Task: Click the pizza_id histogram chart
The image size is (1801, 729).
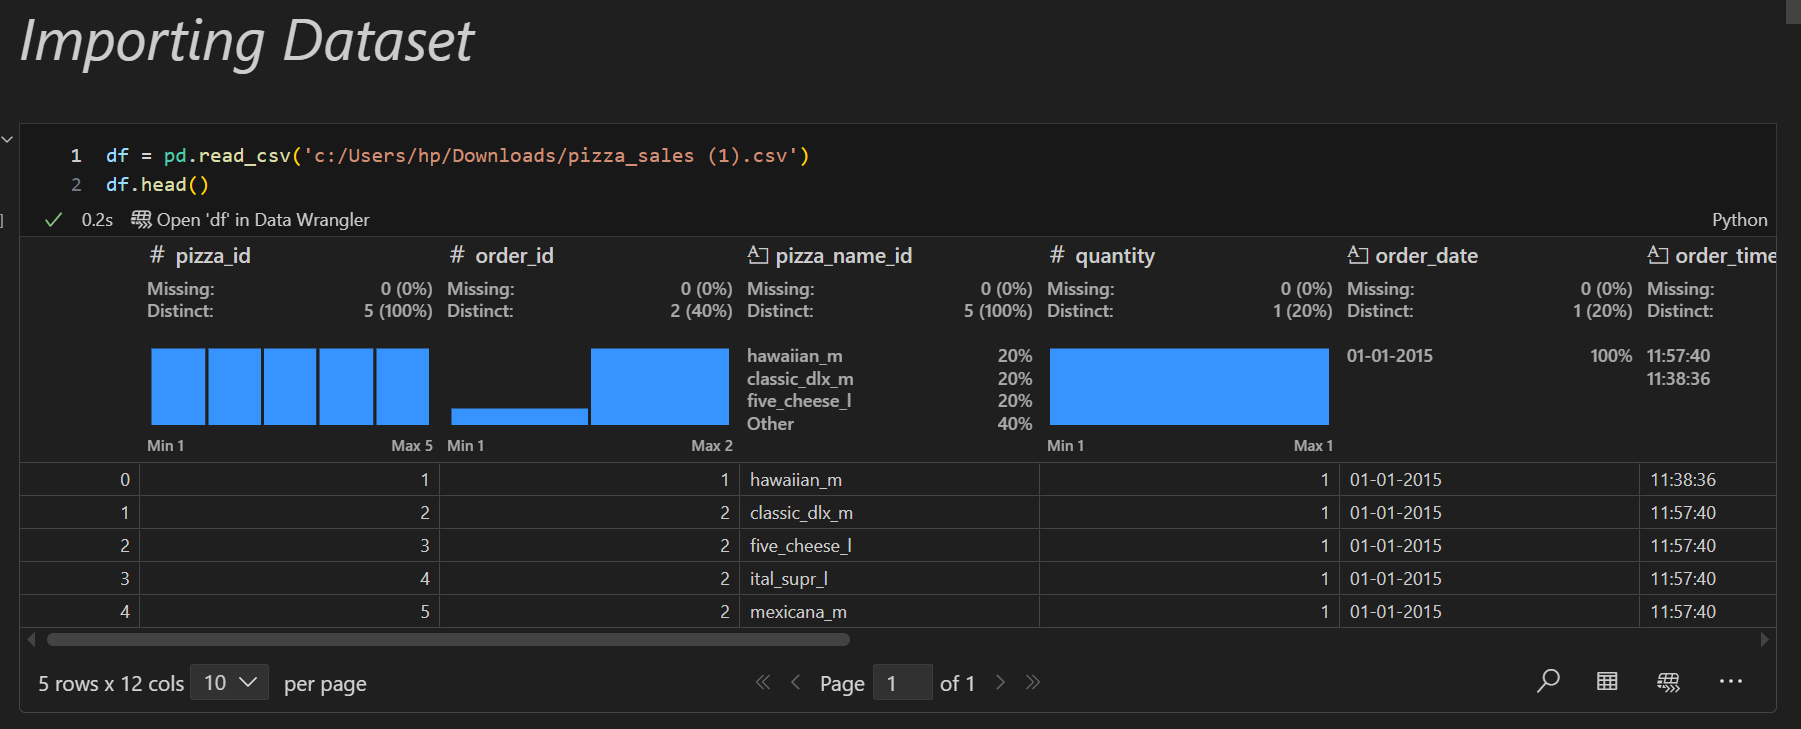Action: (x=290, y=386)
